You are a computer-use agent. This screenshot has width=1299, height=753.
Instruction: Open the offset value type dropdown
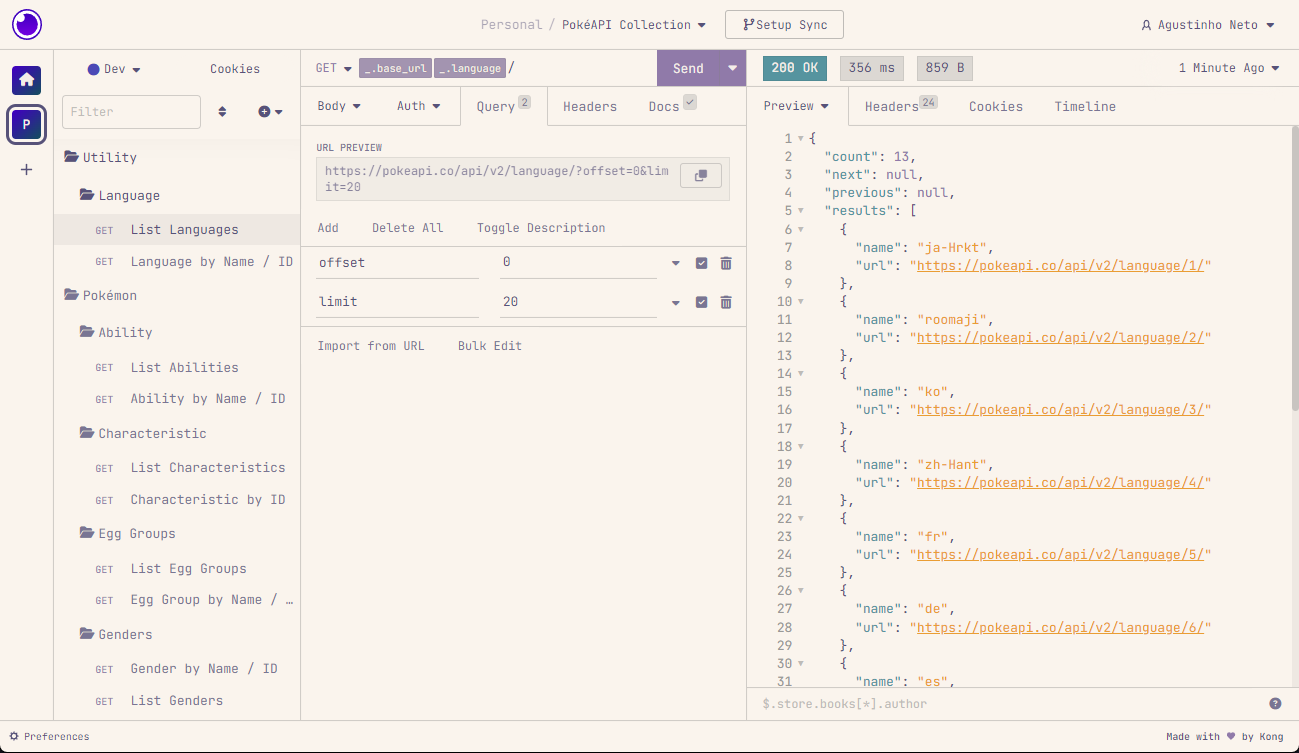point(676,263)
